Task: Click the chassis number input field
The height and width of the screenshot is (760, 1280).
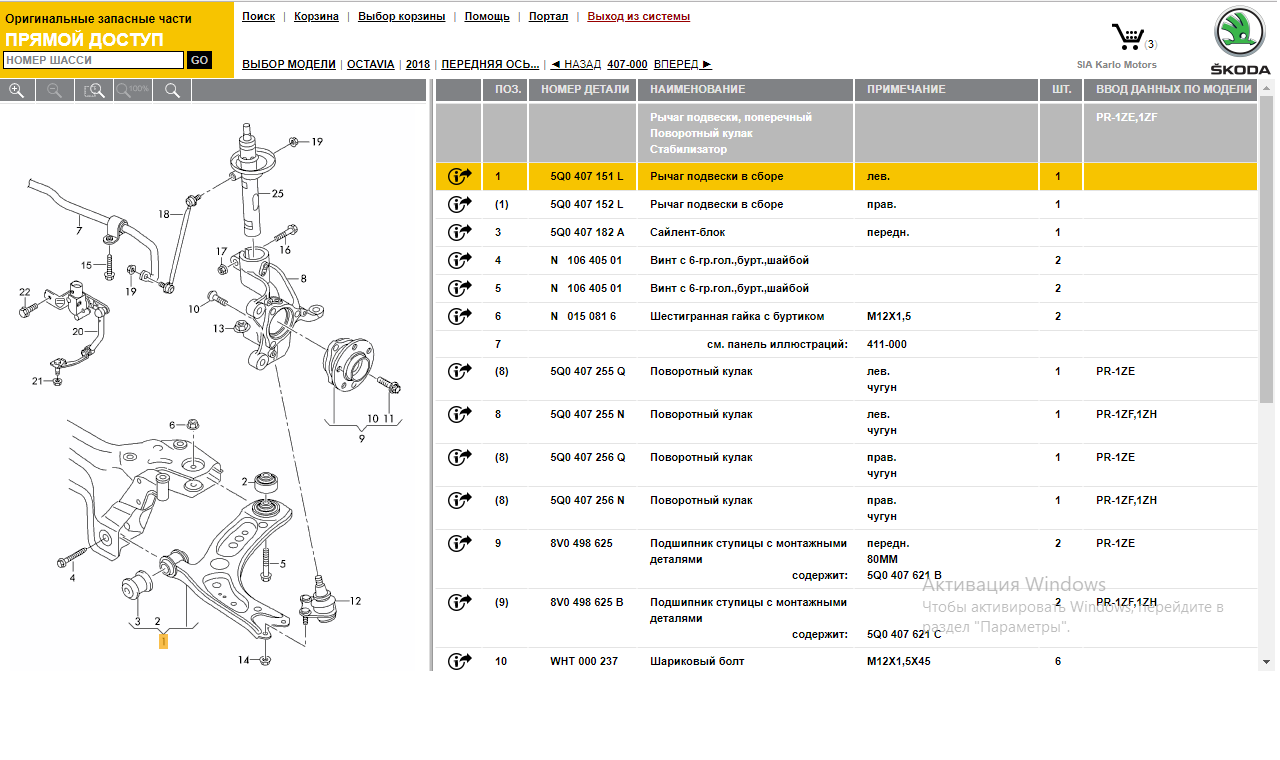Action: click(x=93, y=60)
